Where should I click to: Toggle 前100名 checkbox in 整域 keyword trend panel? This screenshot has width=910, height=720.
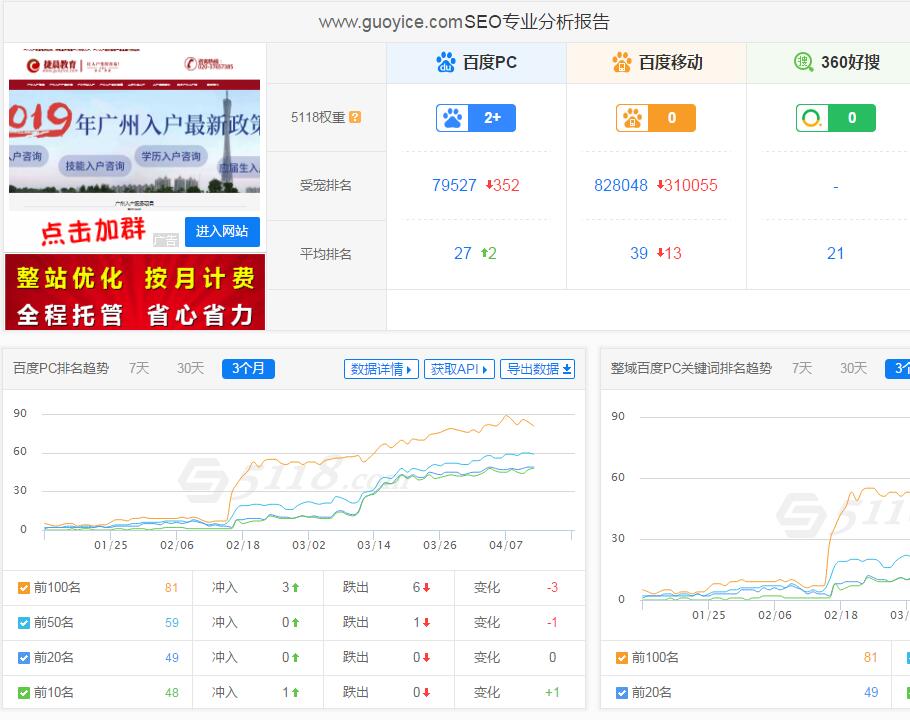622,657
